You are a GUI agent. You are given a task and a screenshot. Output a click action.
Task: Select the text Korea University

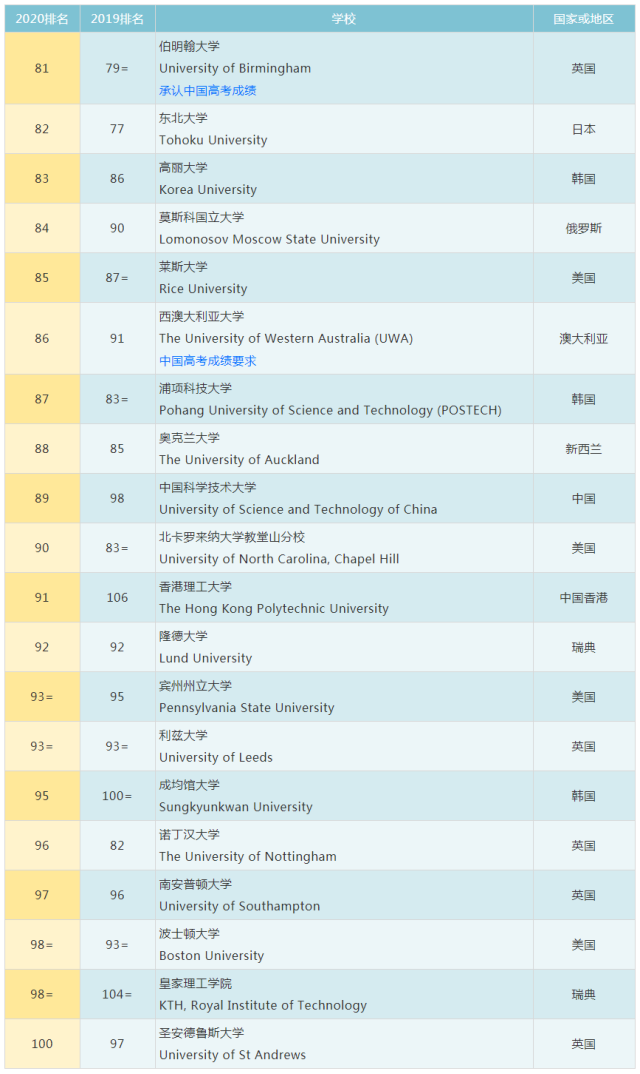click(208, 190)
